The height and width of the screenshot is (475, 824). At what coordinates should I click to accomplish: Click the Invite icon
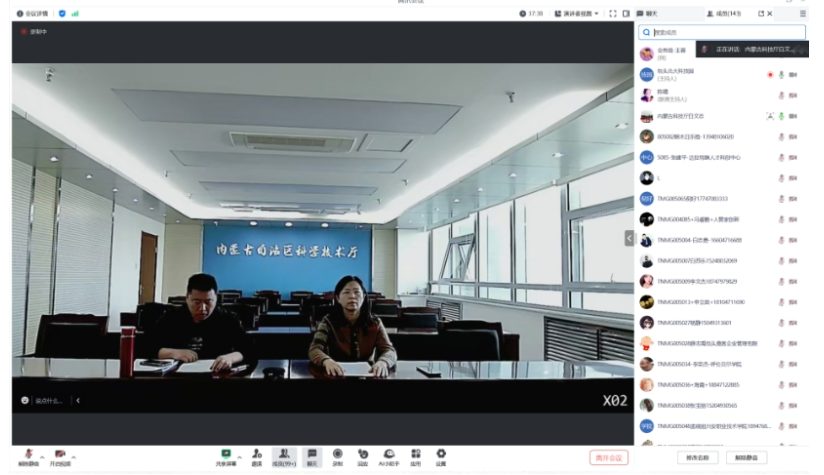click(256, 457)
